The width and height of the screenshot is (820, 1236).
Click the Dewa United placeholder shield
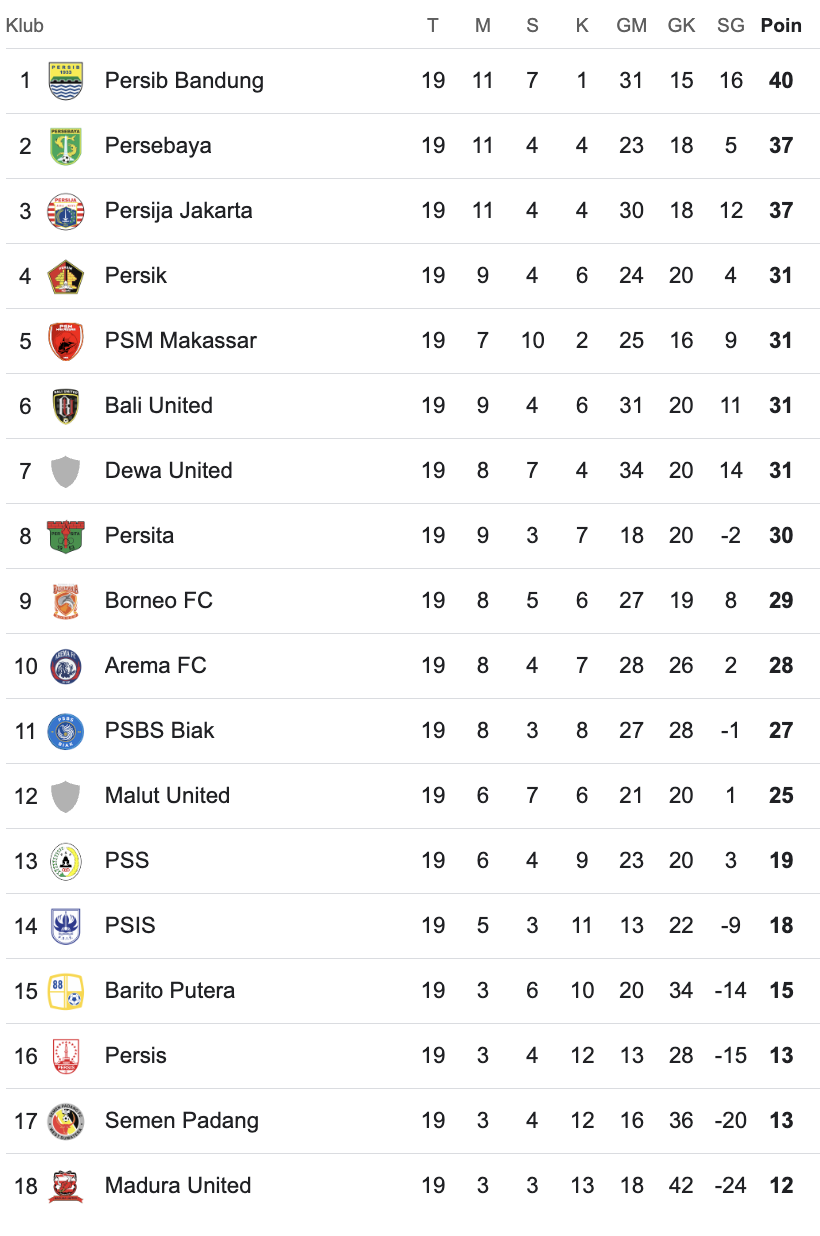coord(66,471)
